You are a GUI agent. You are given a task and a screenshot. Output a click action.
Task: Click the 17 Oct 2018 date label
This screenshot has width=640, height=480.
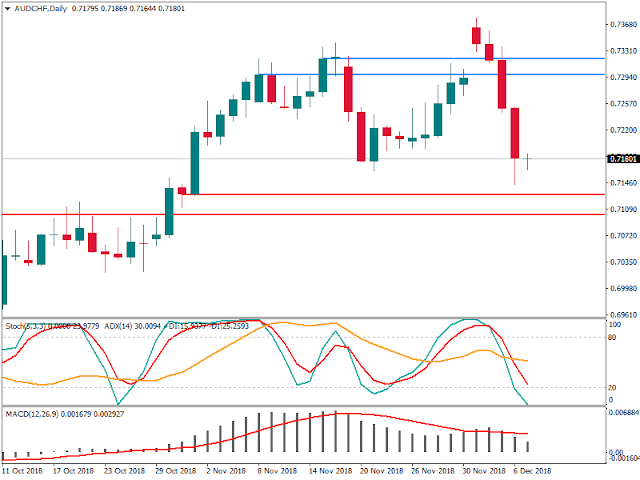(x=73, y=471)
